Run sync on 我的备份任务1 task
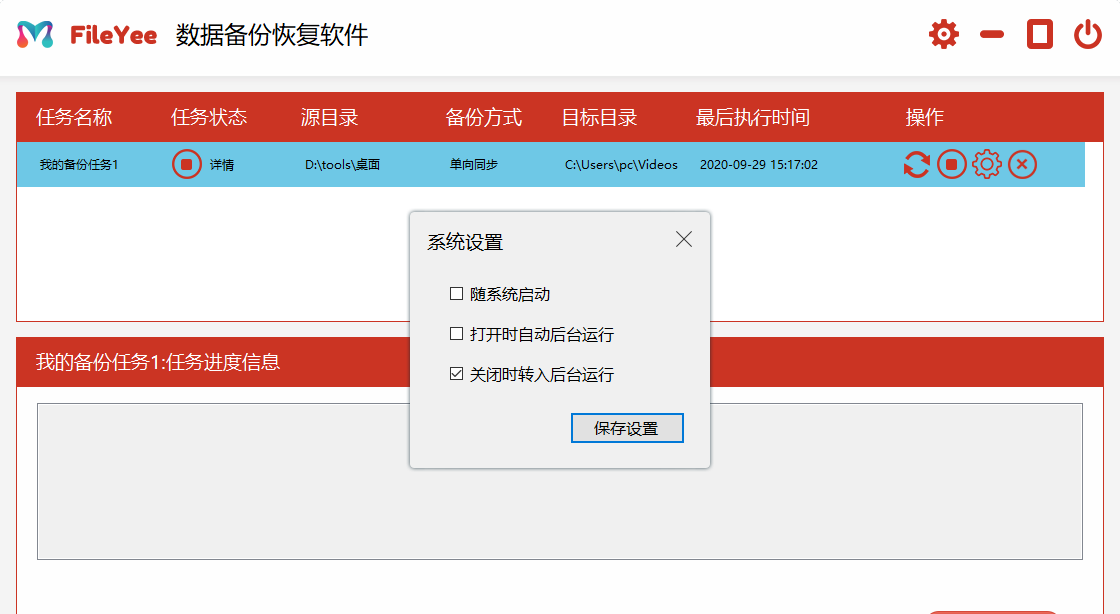1120x614 pixels. tap(916, 164)
